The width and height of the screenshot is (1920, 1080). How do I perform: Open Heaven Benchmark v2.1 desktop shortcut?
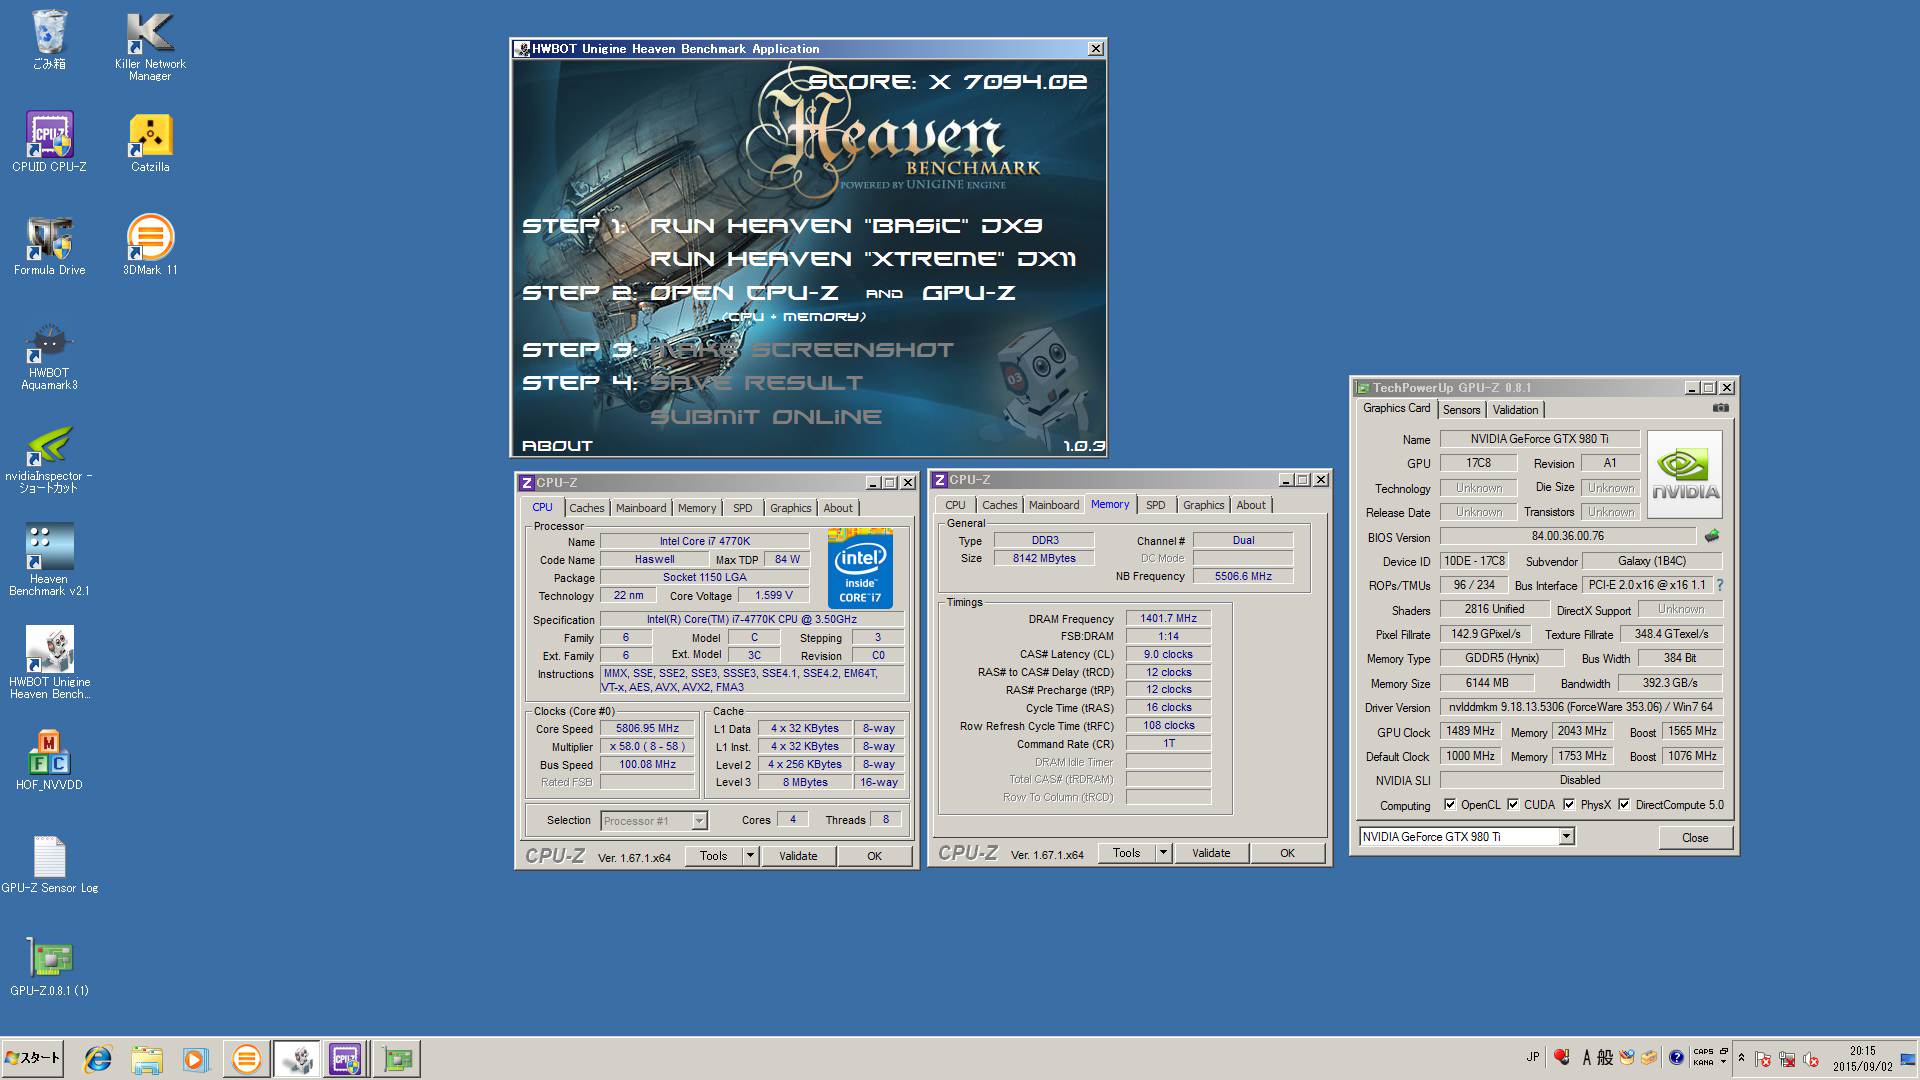(x=49, y=560)
